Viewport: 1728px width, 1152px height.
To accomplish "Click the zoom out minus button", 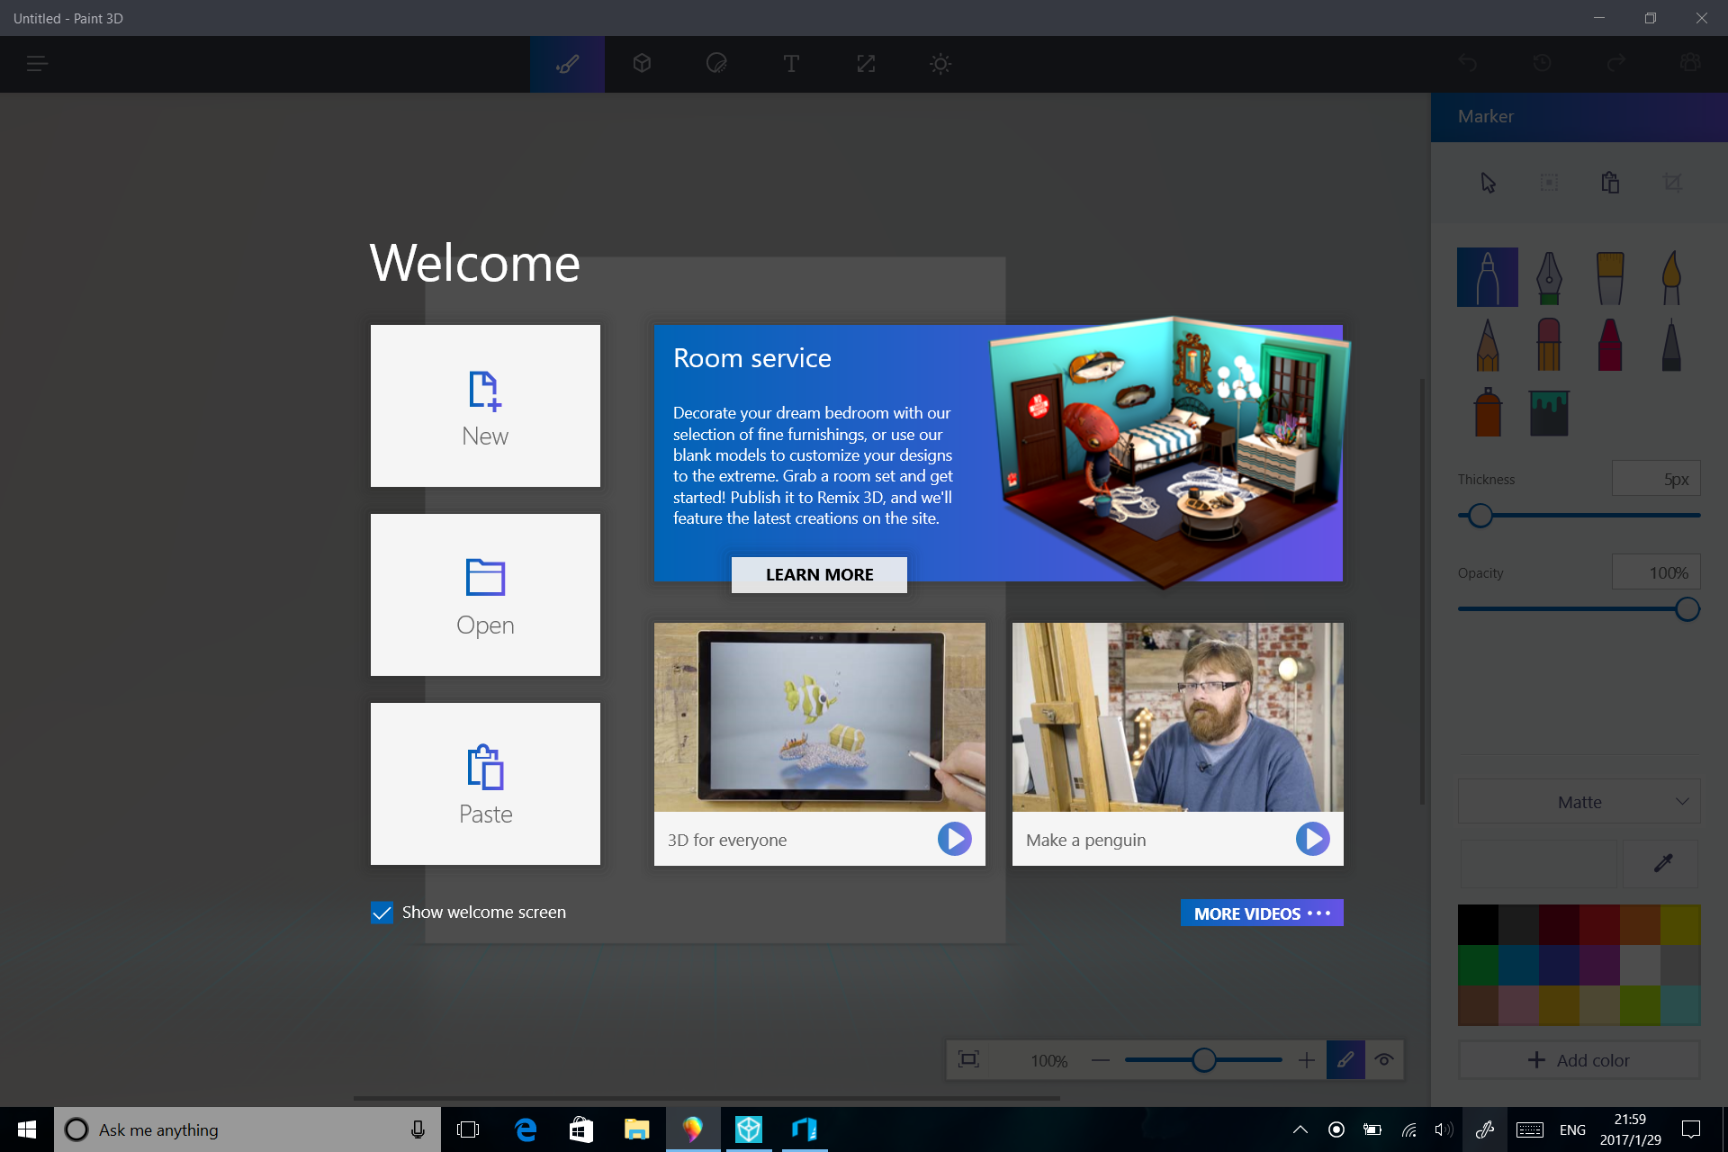I will point(1100,1060).
